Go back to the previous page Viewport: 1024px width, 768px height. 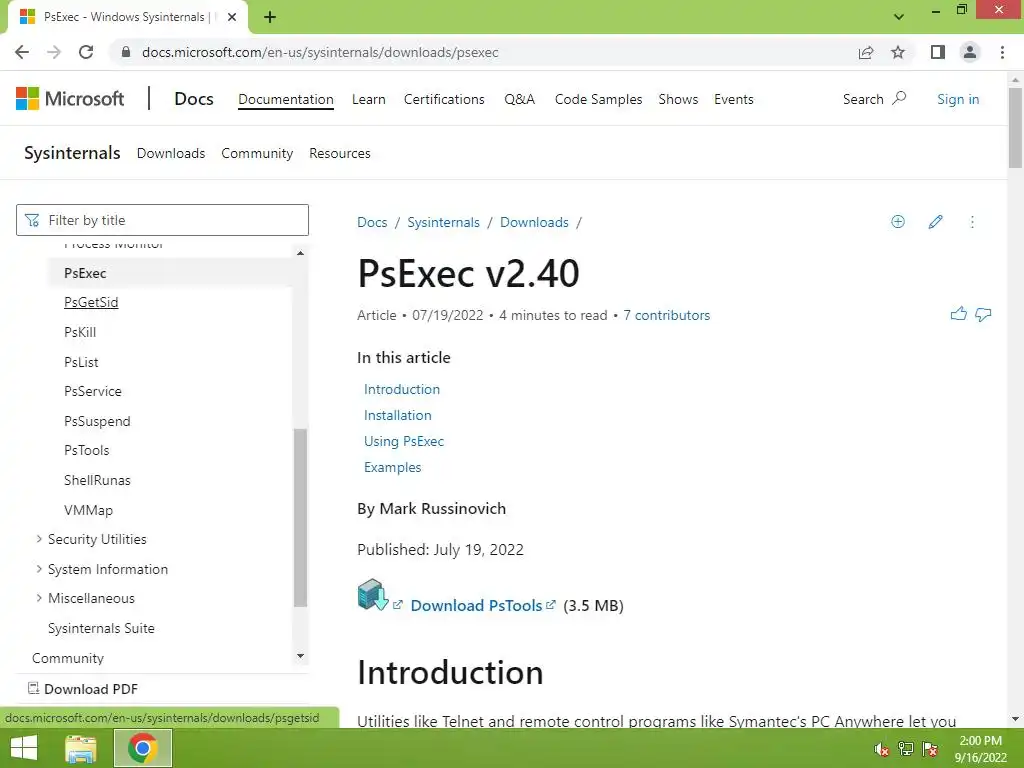[22, 52]
